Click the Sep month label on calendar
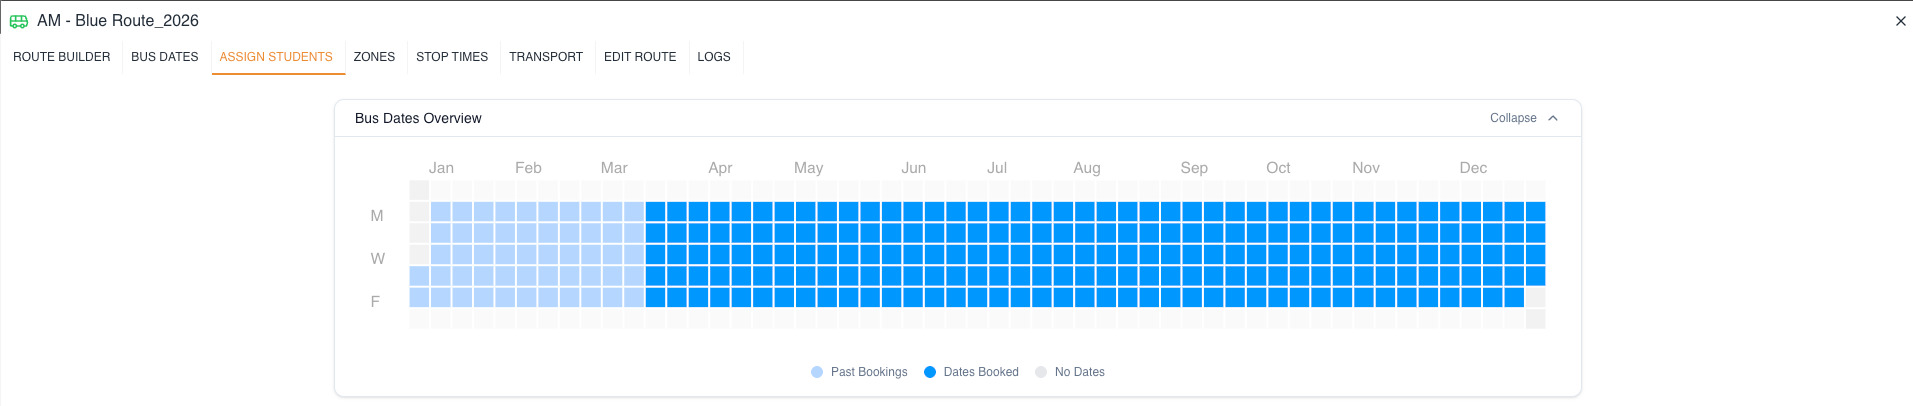 (1194, 168)
